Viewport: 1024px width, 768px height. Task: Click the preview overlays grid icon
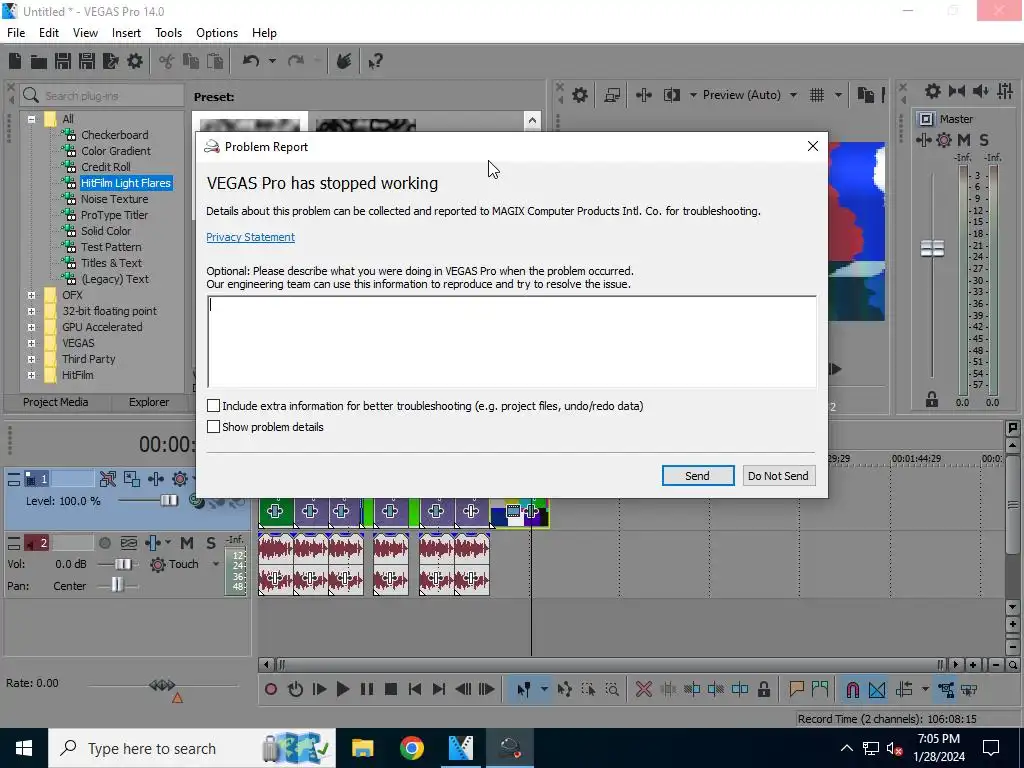817,95
